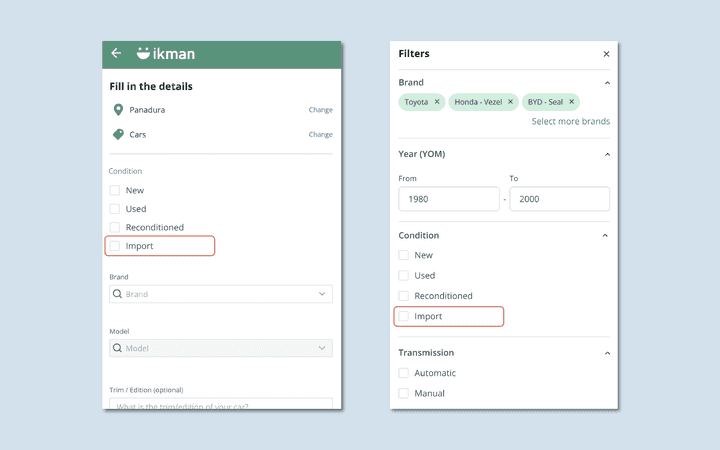Click the search icon in Model field
The image size is (720, 450).
click(x=117, y=348)
